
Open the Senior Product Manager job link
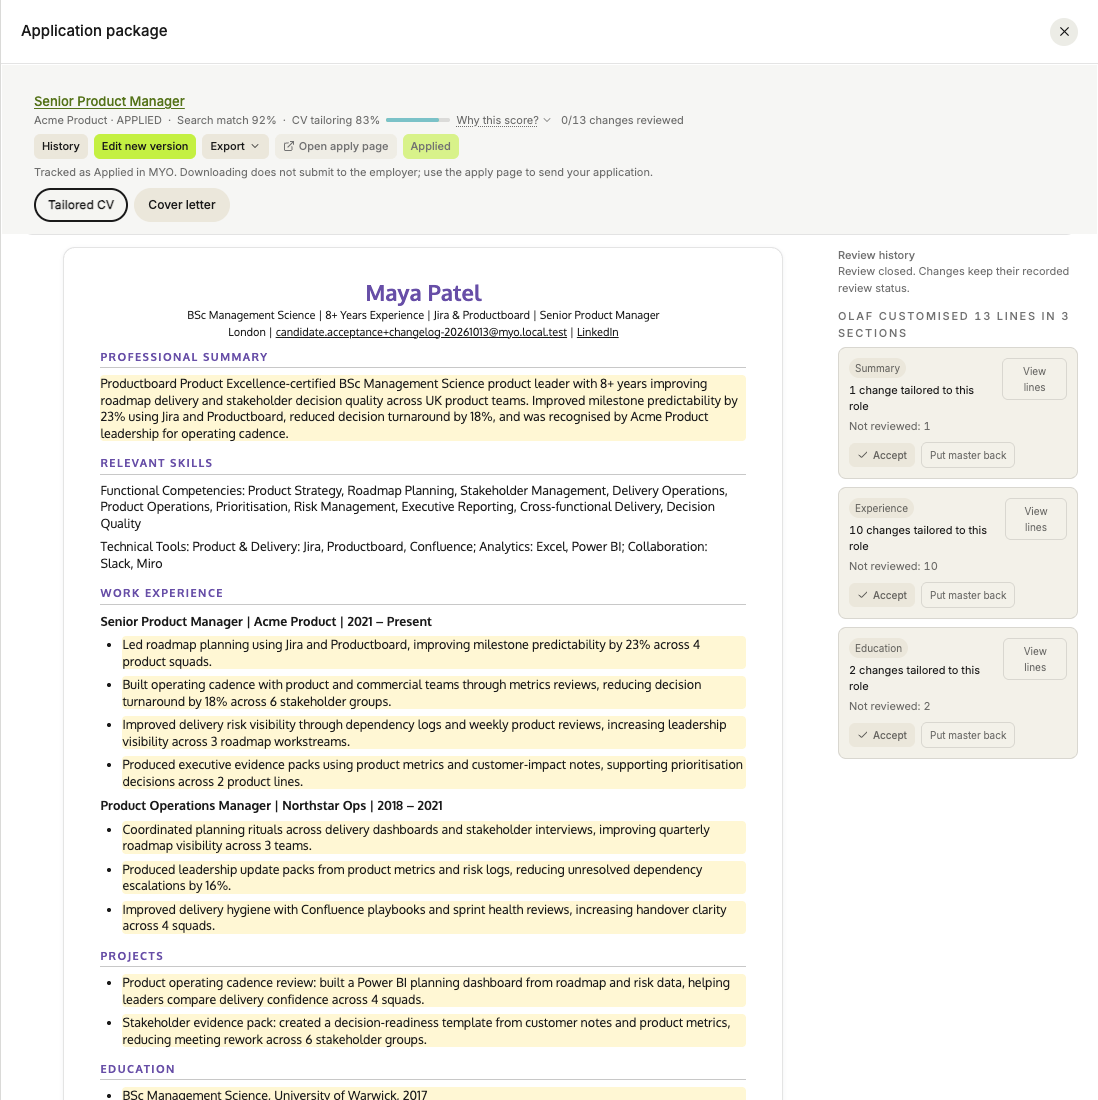click(x=109, y=101)
